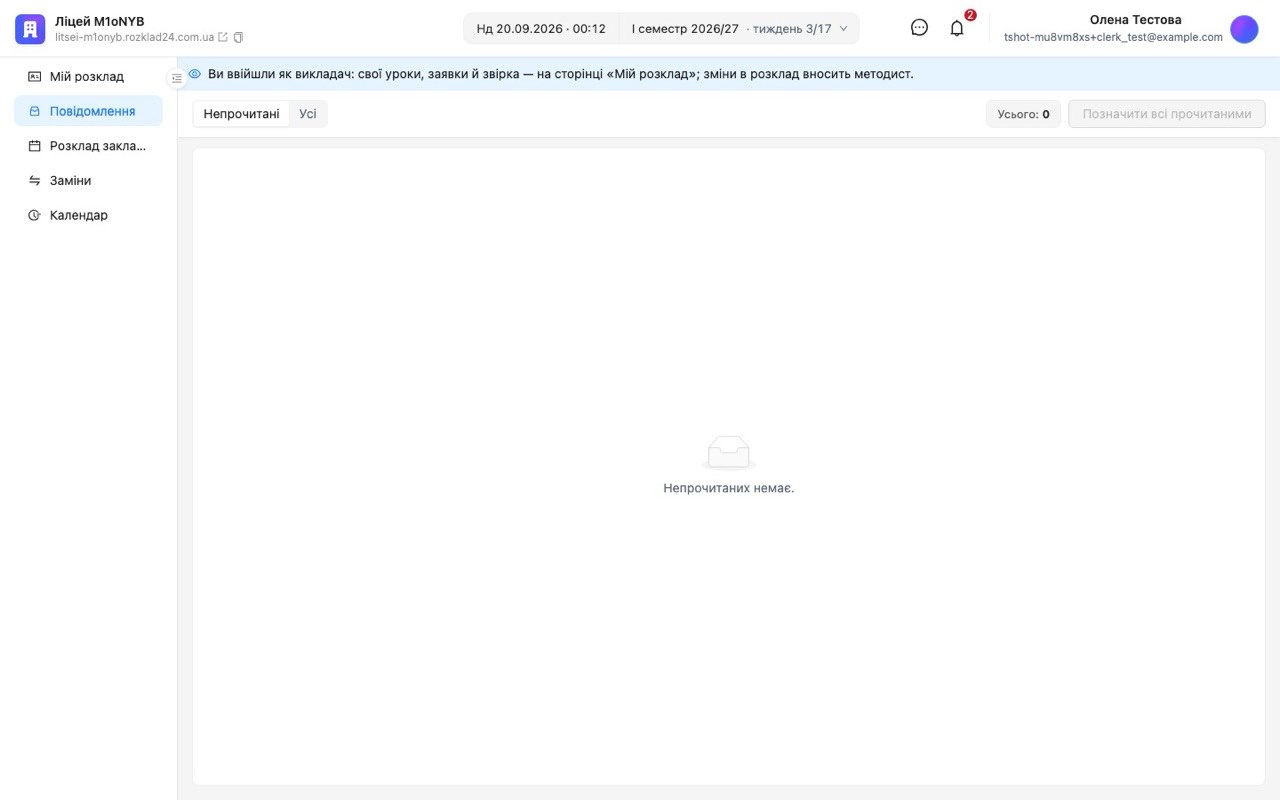1280x800 pixels.
Task: Select the Непрочитані tab
Action: click(x=242, y=114)
